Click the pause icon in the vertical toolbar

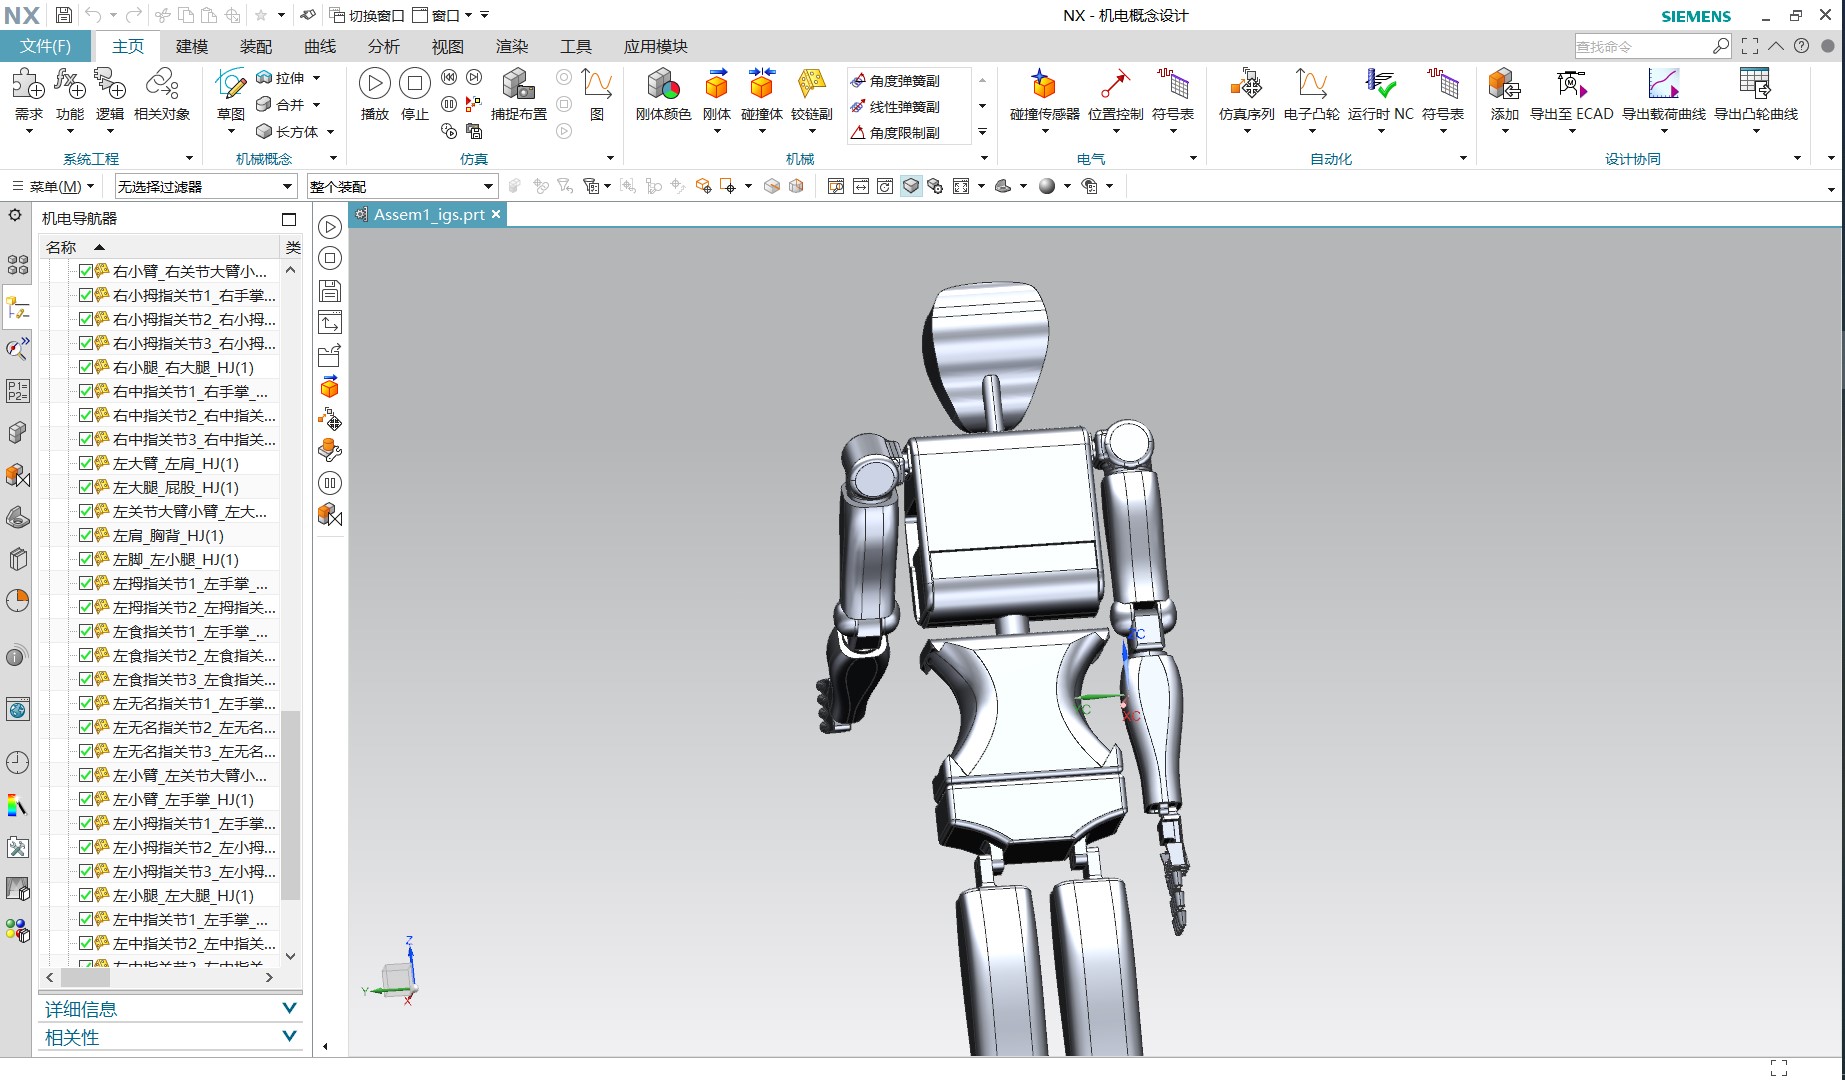(329, 483)
